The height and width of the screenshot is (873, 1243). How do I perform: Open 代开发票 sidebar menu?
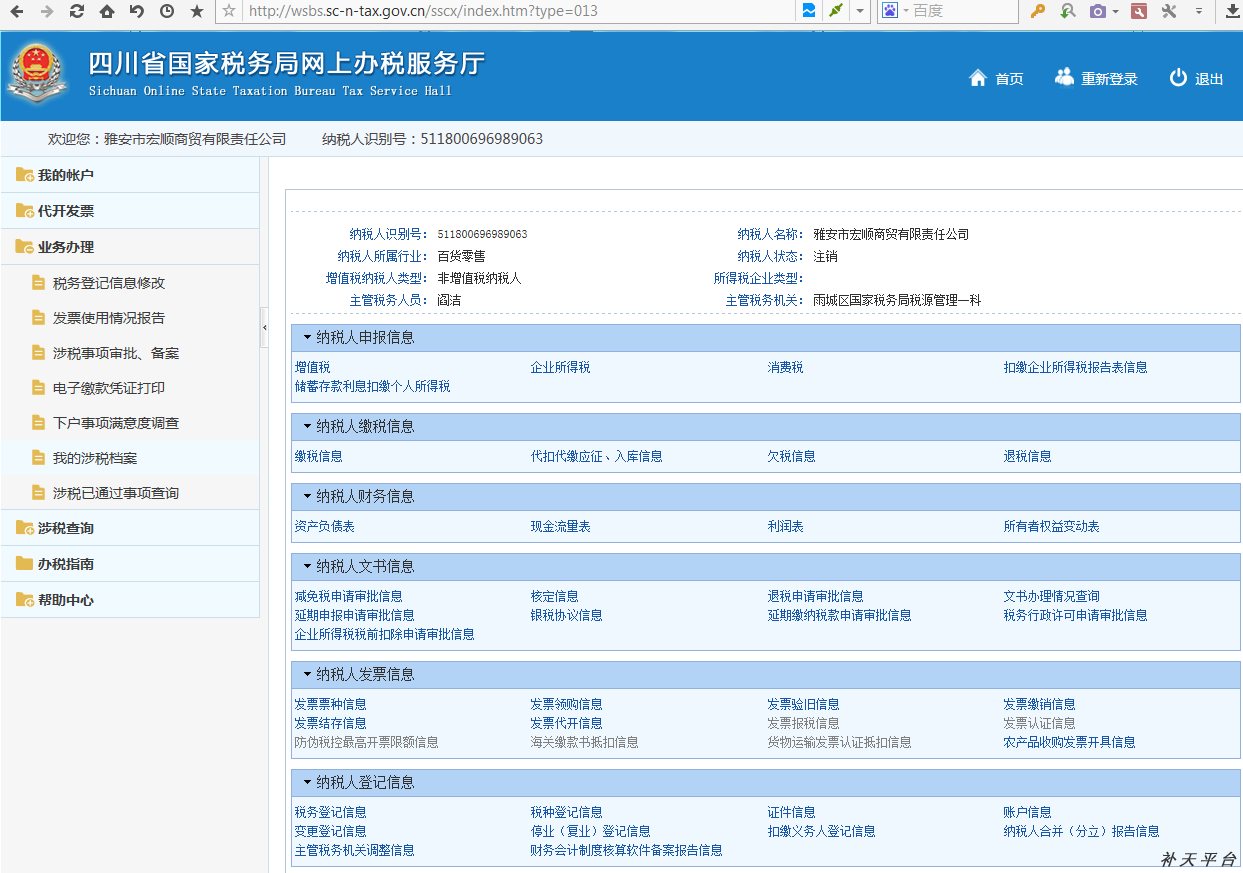[x=130, y=211]
